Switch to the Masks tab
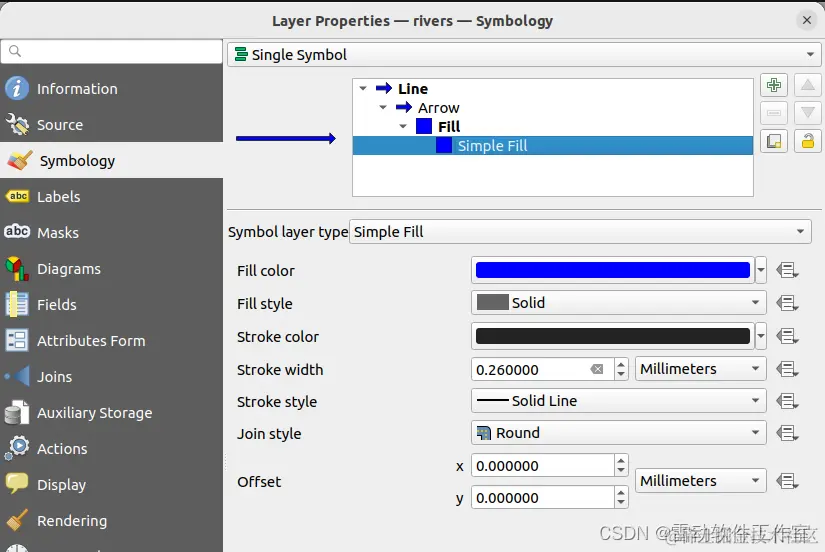This screenshot has width=825, height=552. [112, 233]
